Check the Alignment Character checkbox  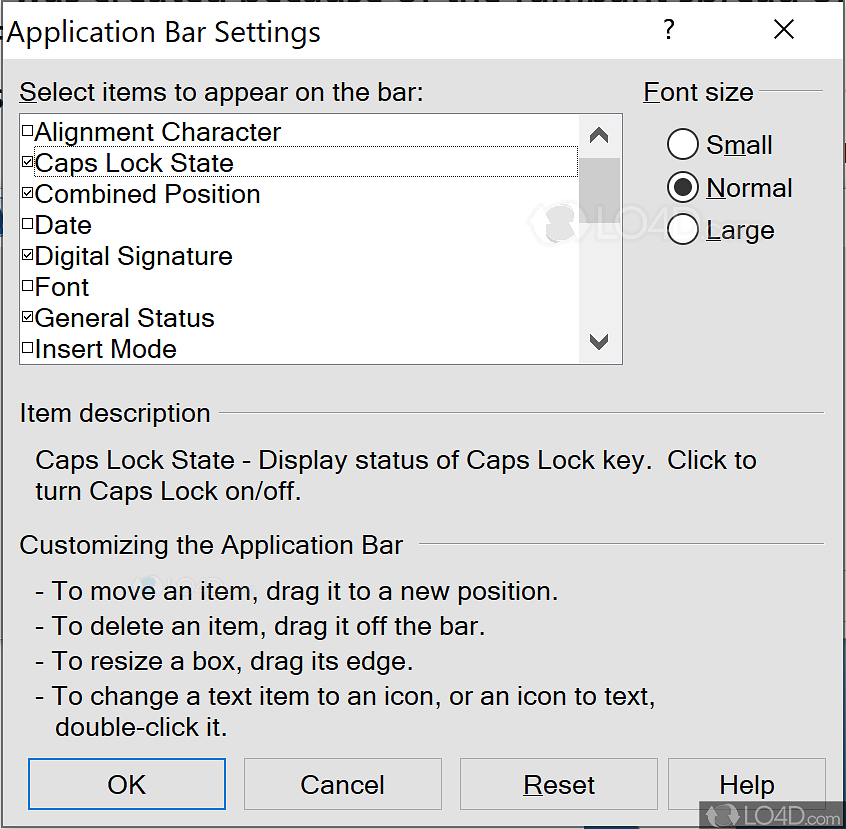coord(28,132)
